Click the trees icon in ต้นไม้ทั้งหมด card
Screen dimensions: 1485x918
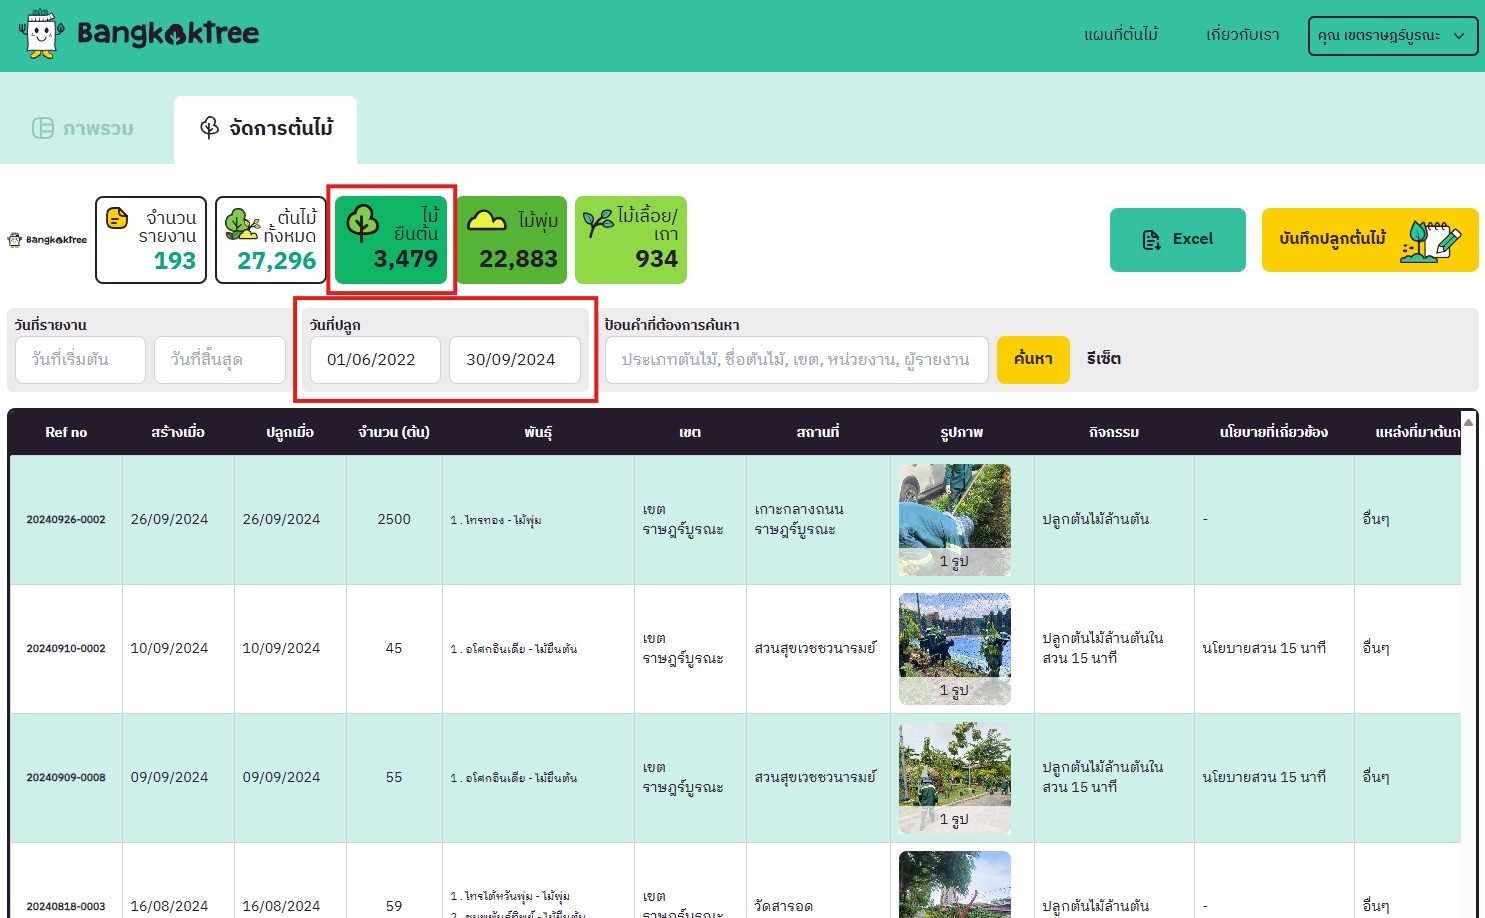(x=242, y=224)
